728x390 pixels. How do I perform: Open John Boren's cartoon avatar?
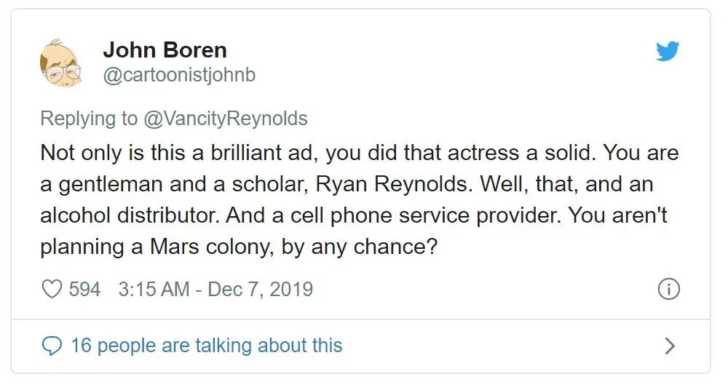60,63
